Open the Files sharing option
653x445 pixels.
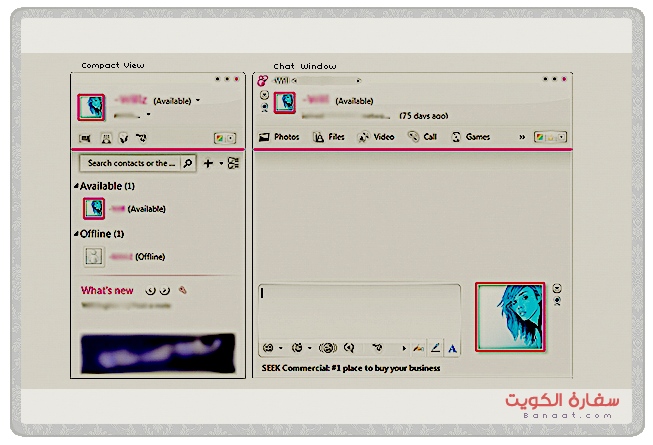(x=329, y=137)
